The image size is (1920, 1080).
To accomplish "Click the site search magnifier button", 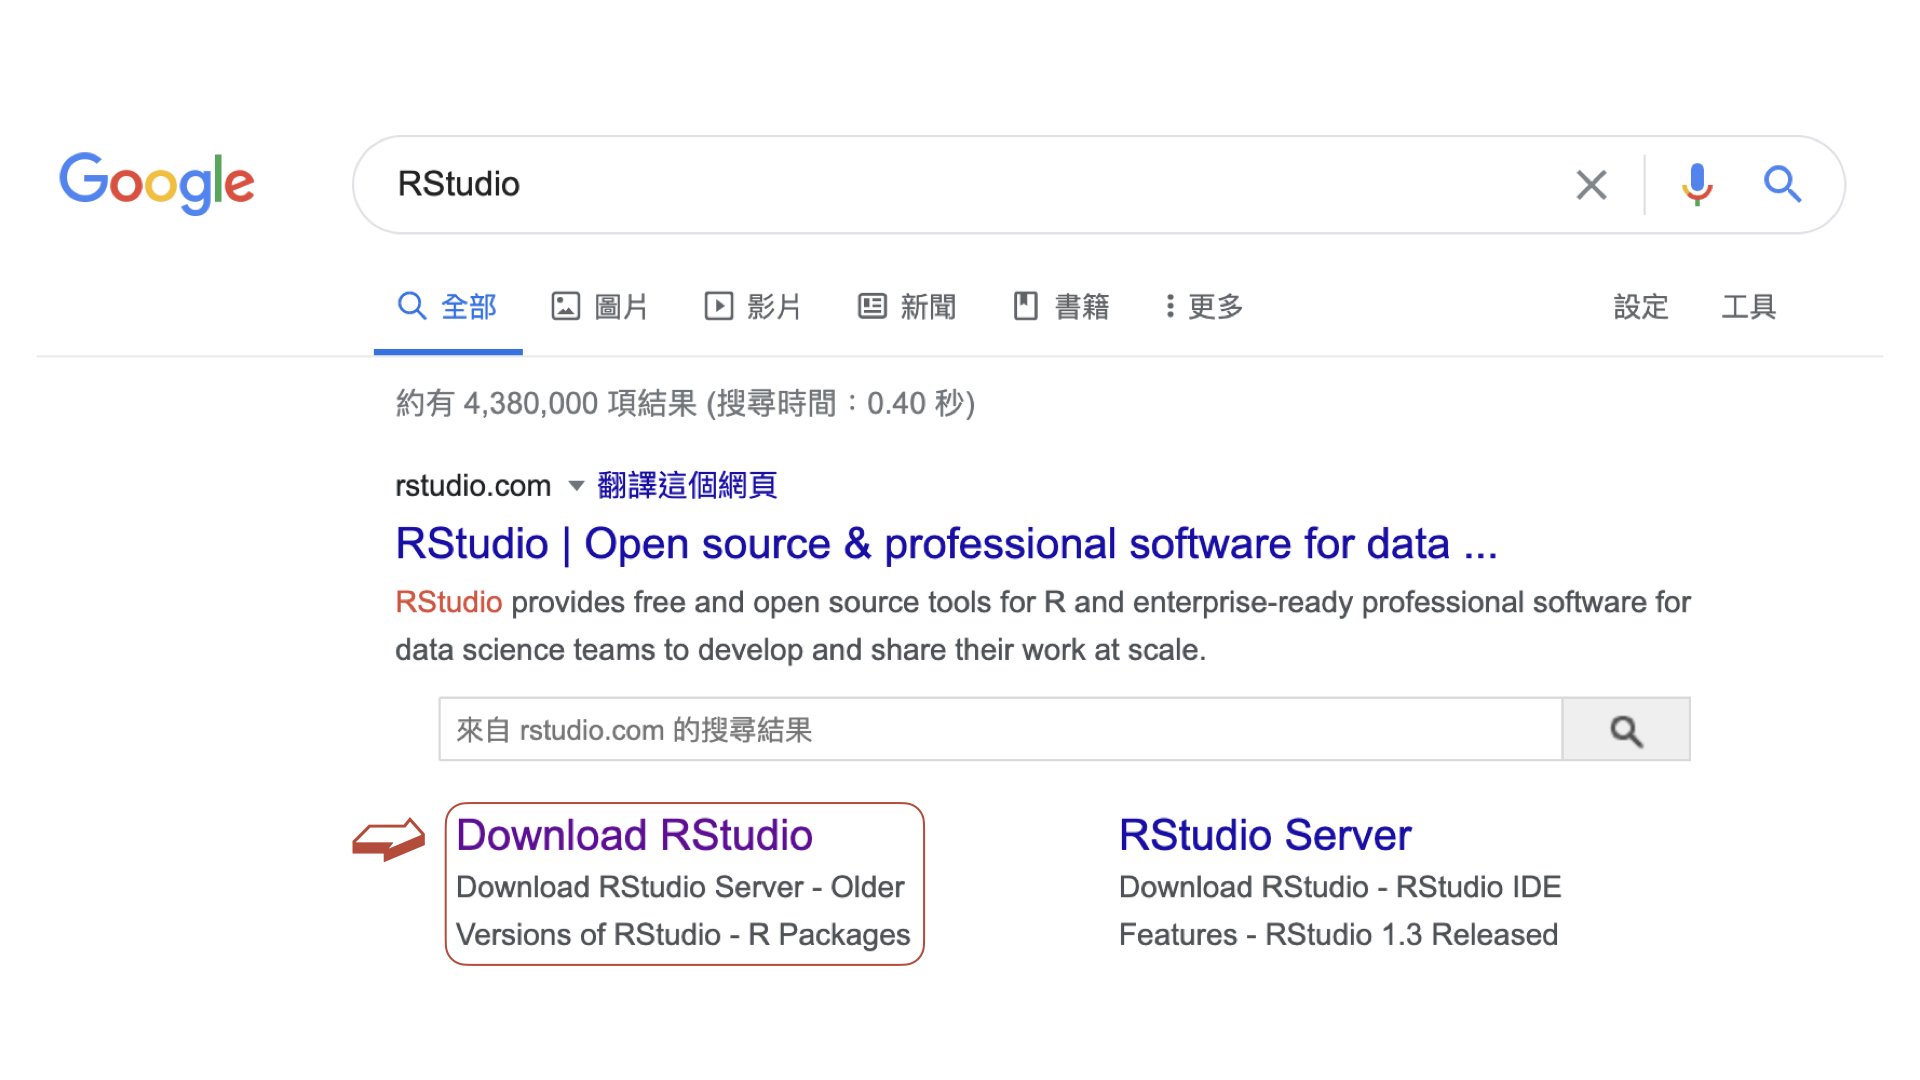I will pyautogui.click(x=1625, y=730).
